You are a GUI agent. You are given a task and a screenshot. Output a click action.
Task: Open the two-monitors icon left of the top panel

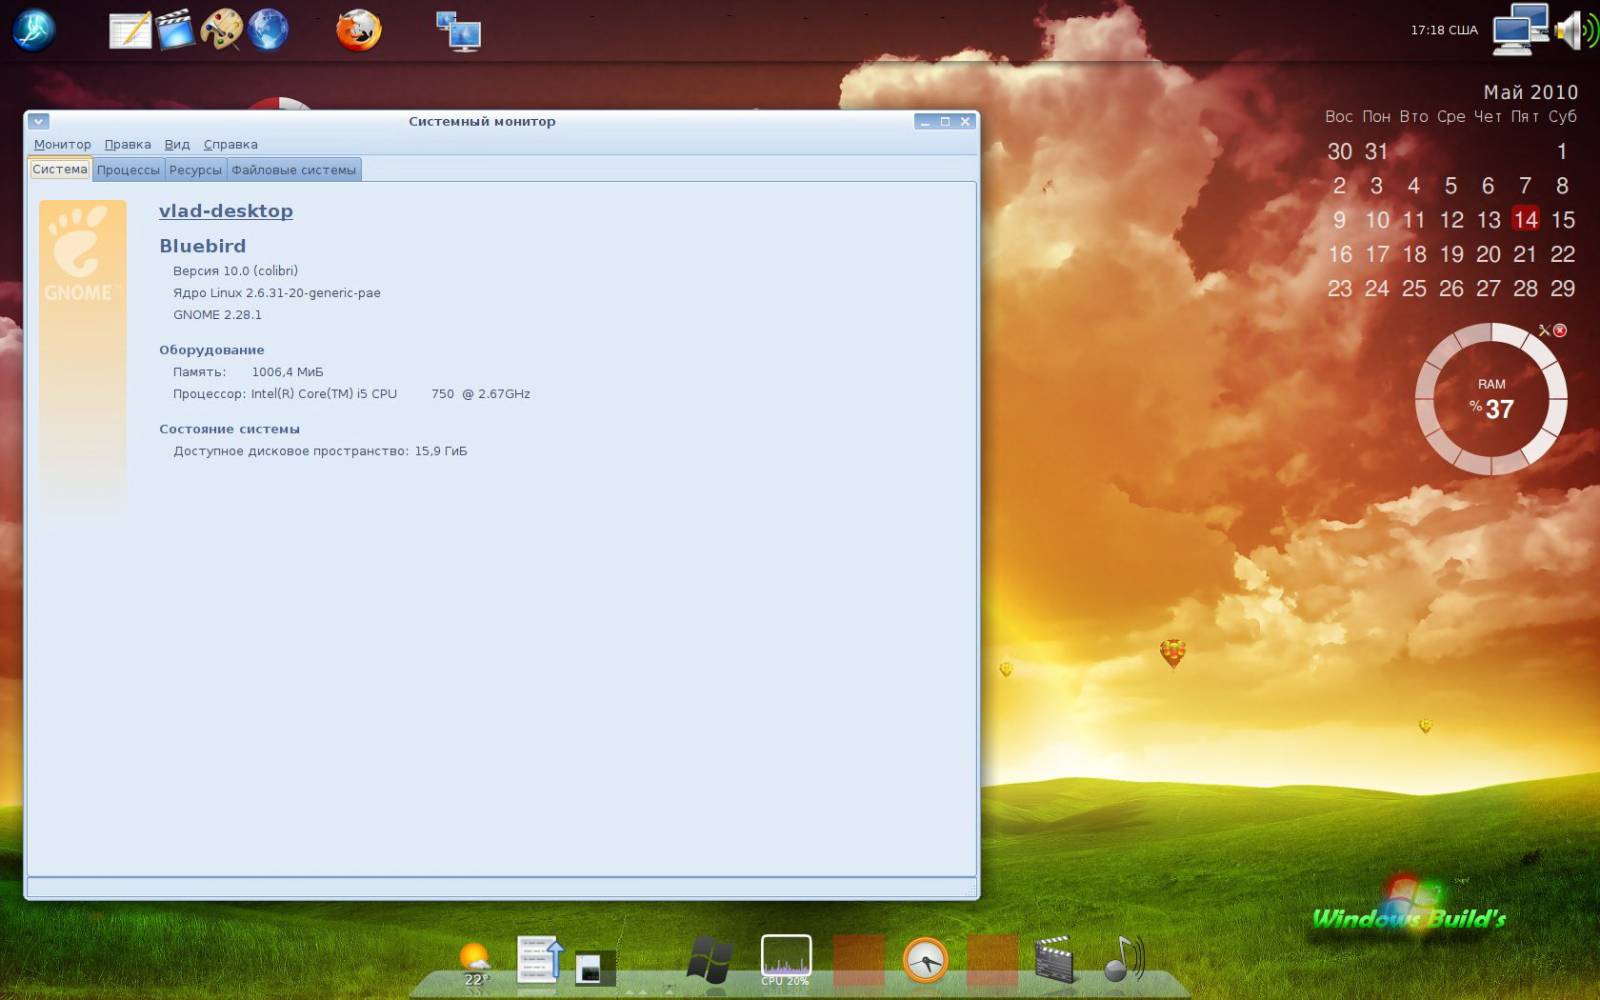[x=459, y=31]
